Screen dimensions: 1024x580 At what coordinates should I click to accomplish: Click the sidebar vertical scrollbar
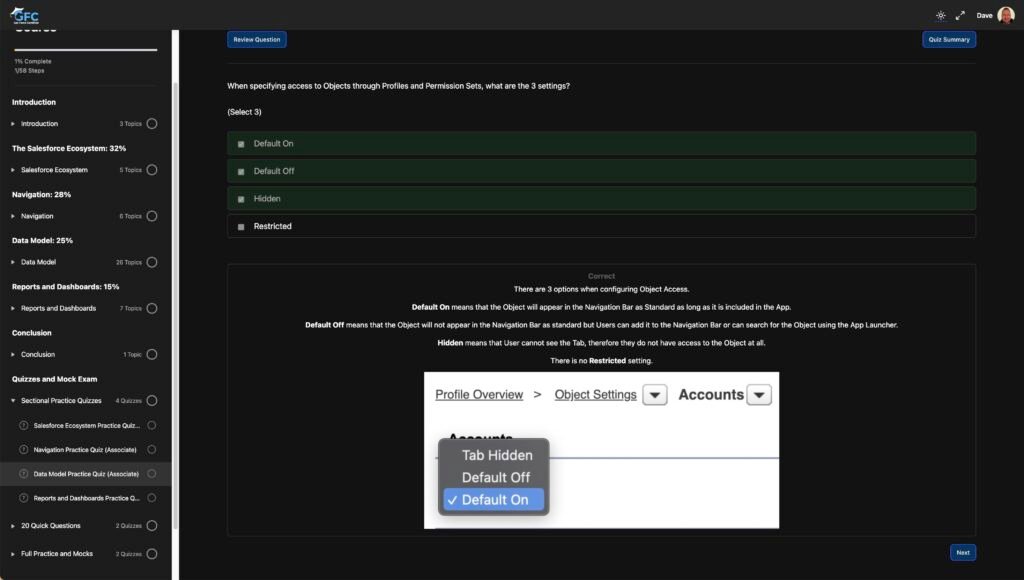click(175, 304)
